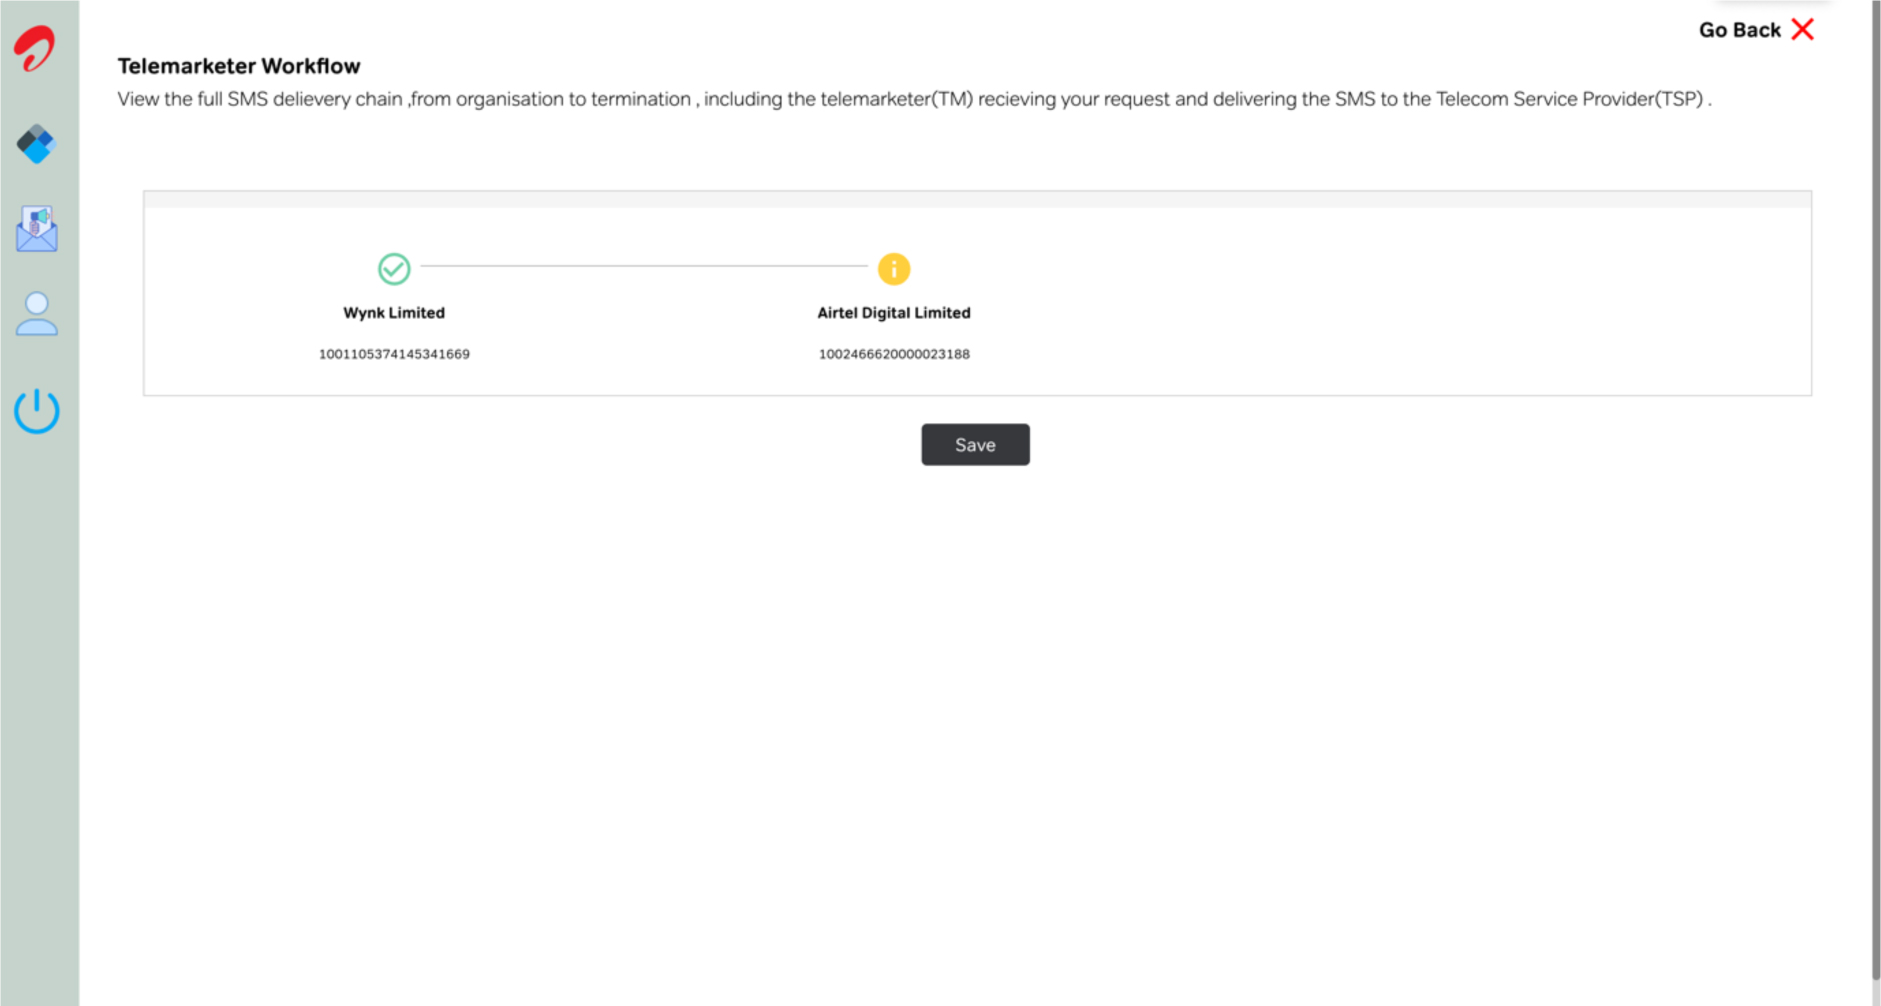Click the SMS delivery chain description text
Screen dimensions: 1881x1006
pyautogui.click(x=914, y=99)
